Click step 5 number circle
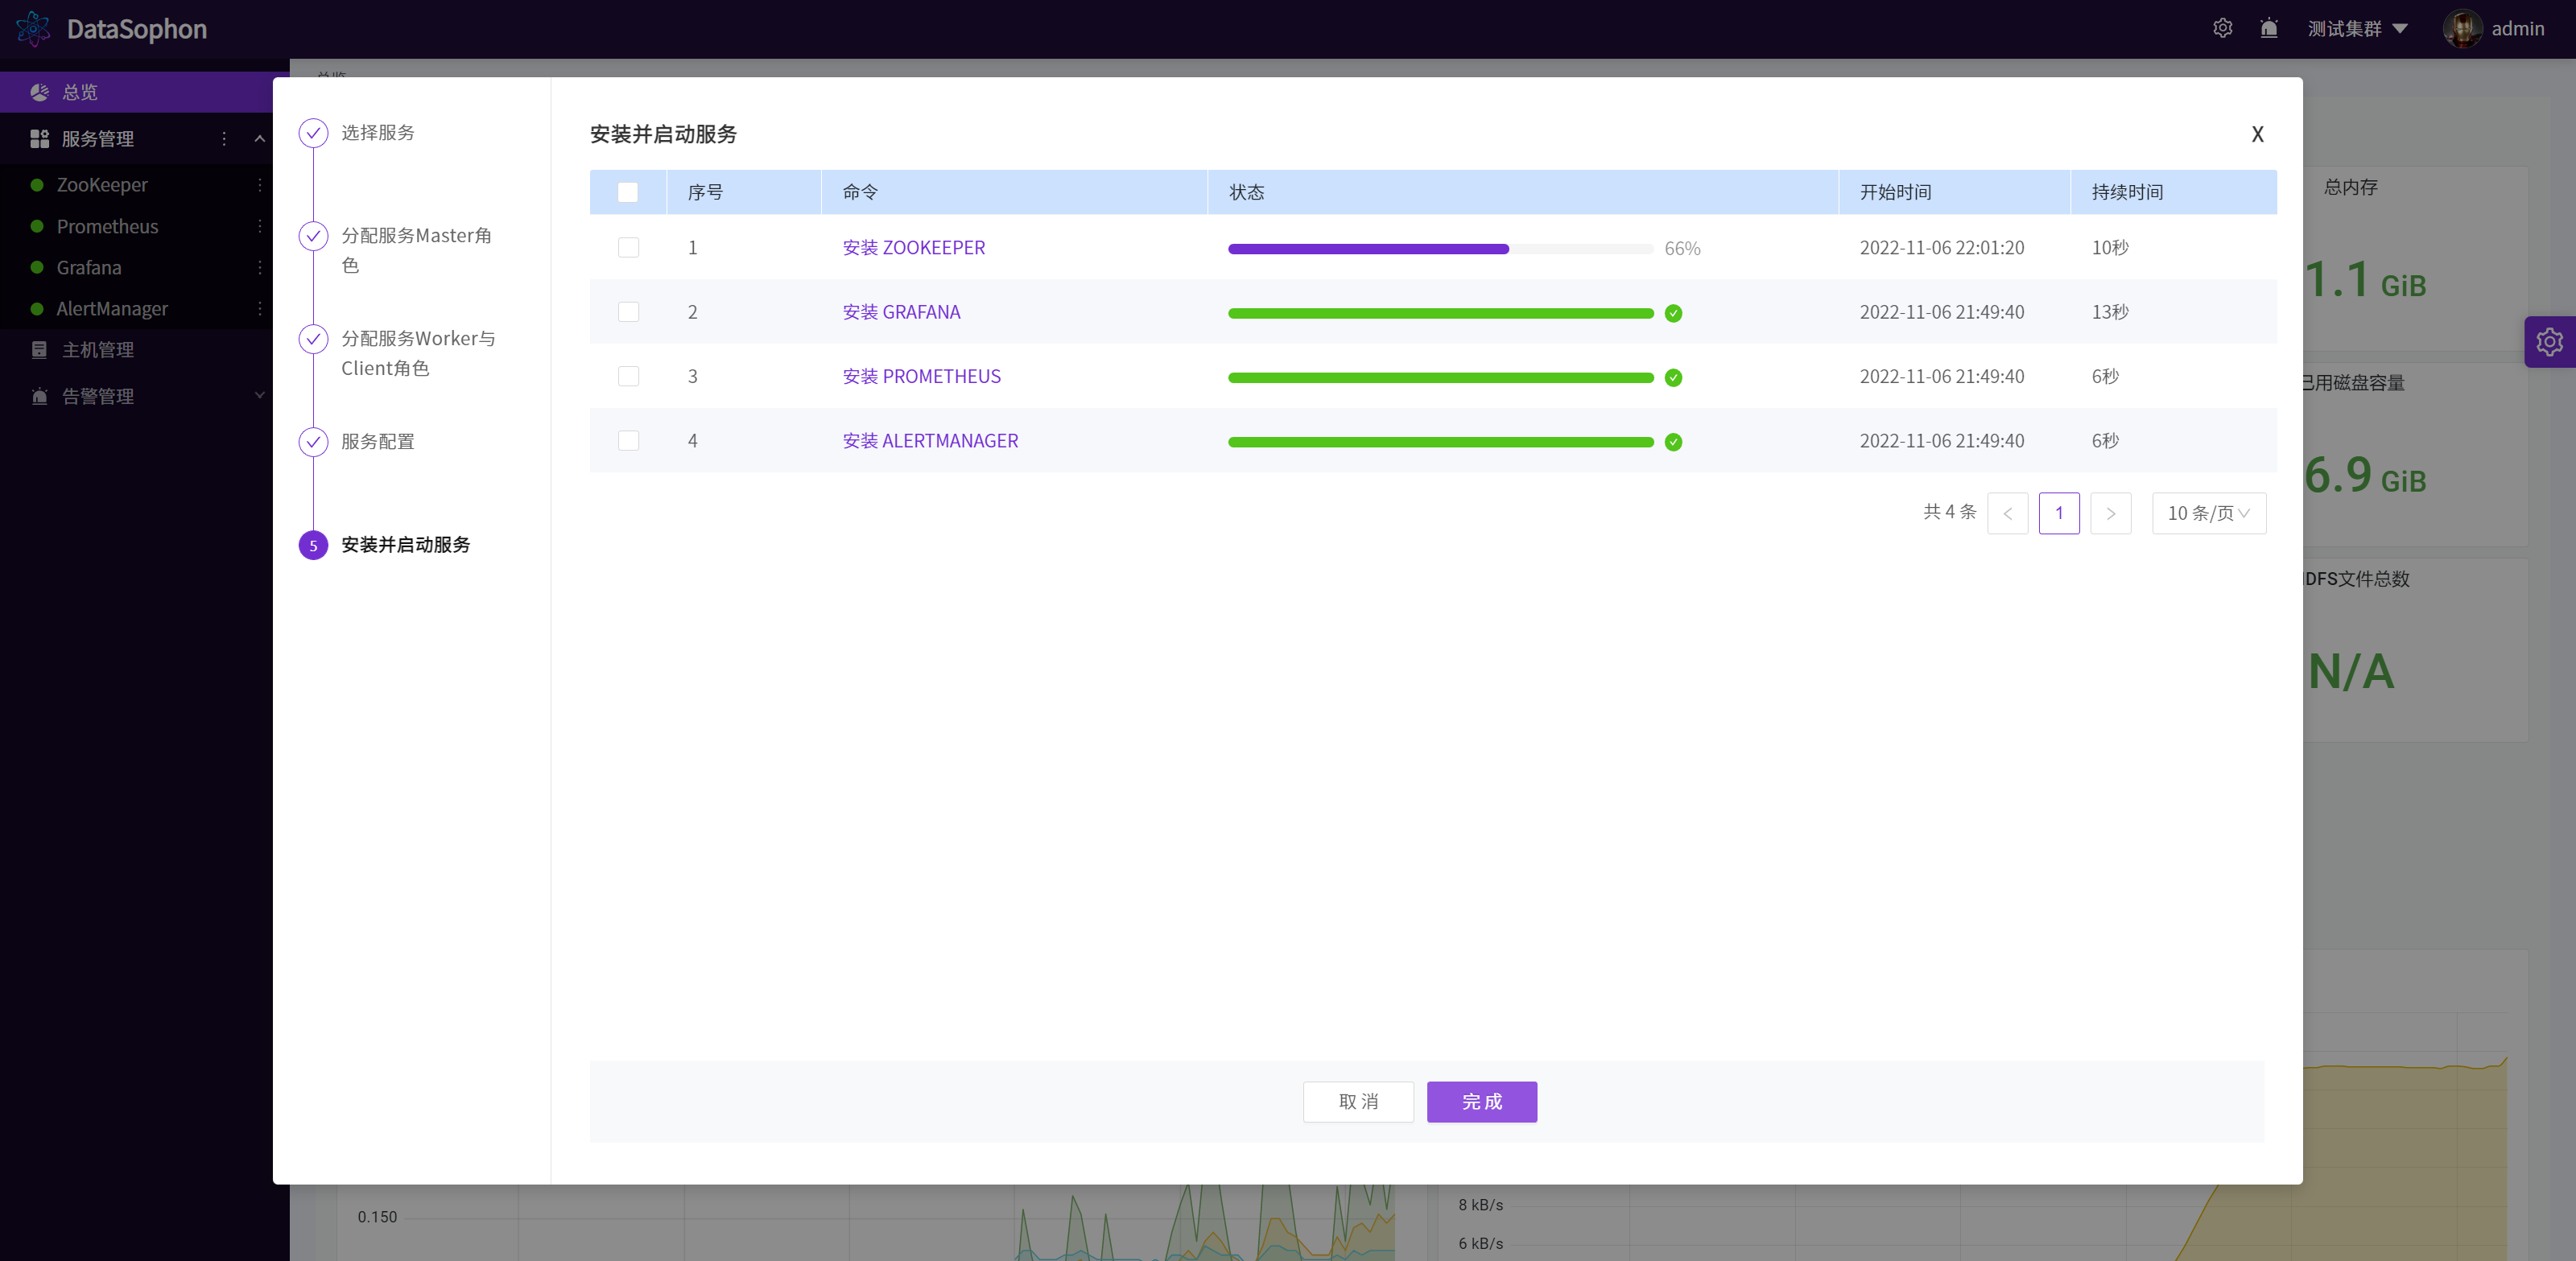2576x1261 pixels. click(313, 545)
